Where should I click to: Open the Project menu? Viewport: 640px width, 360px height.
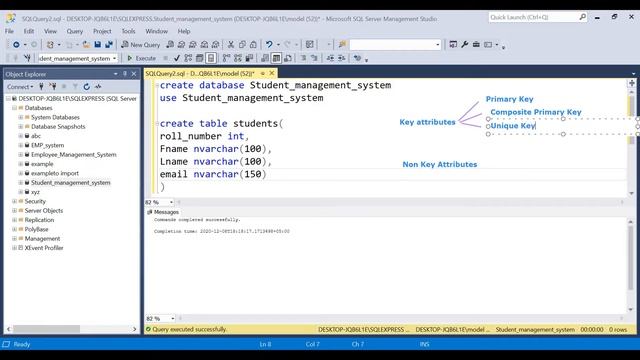102,31
